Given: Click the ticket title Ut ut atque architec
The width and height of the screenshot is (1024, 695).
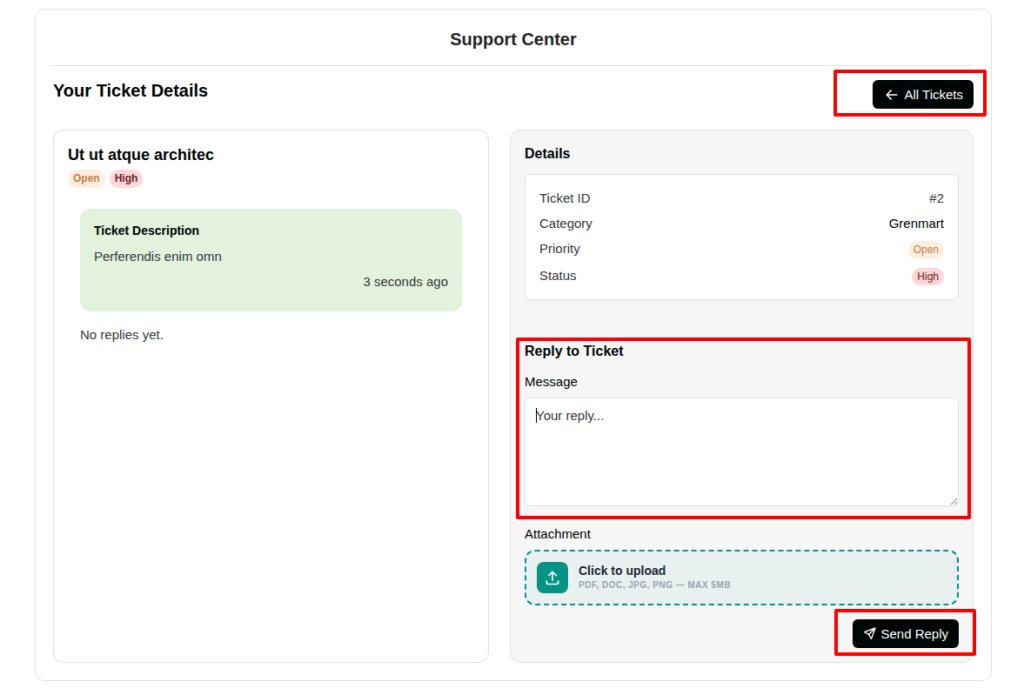Looking at the screenshot, I should click(x=140, y=155).
